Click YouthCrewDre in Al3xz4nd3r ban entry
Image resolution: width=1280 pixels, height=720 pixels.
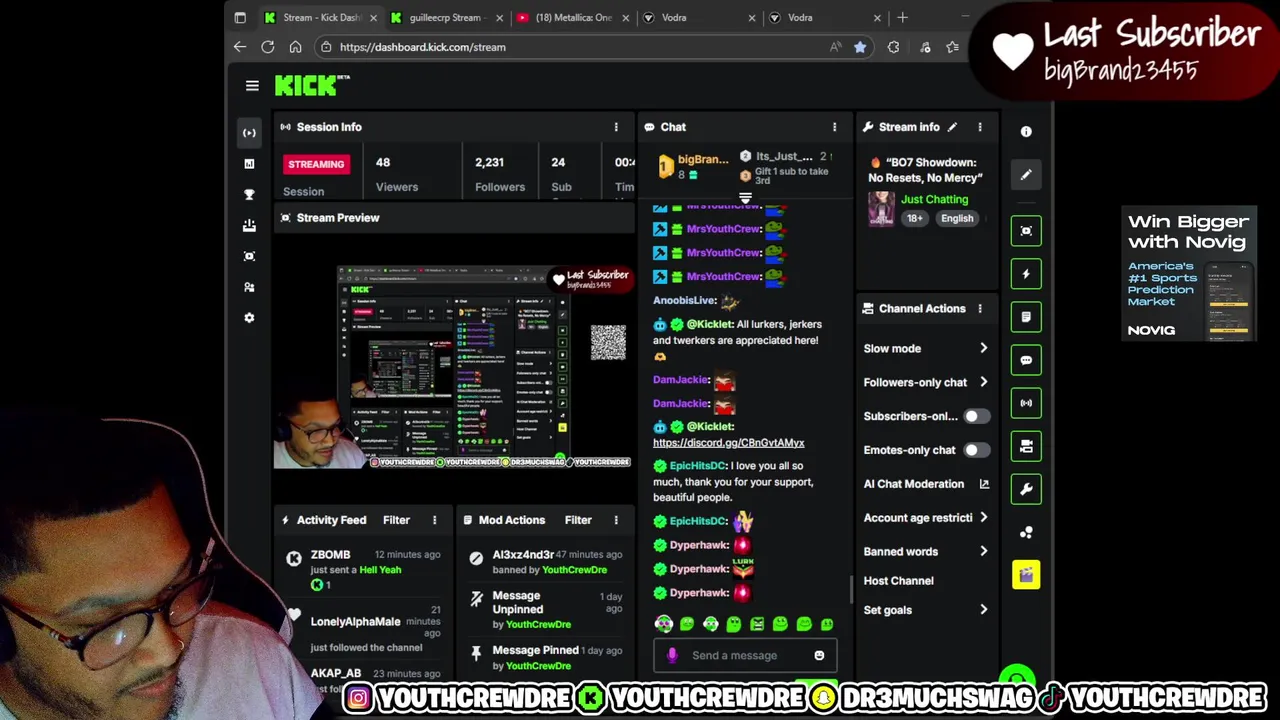(574, 570)
